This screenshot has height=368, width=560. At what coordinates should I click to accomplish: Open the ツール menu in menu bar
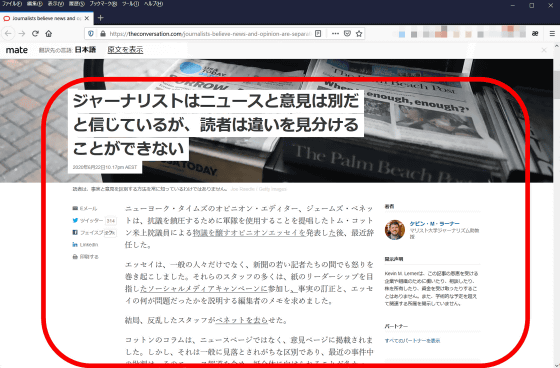[130, 4]
